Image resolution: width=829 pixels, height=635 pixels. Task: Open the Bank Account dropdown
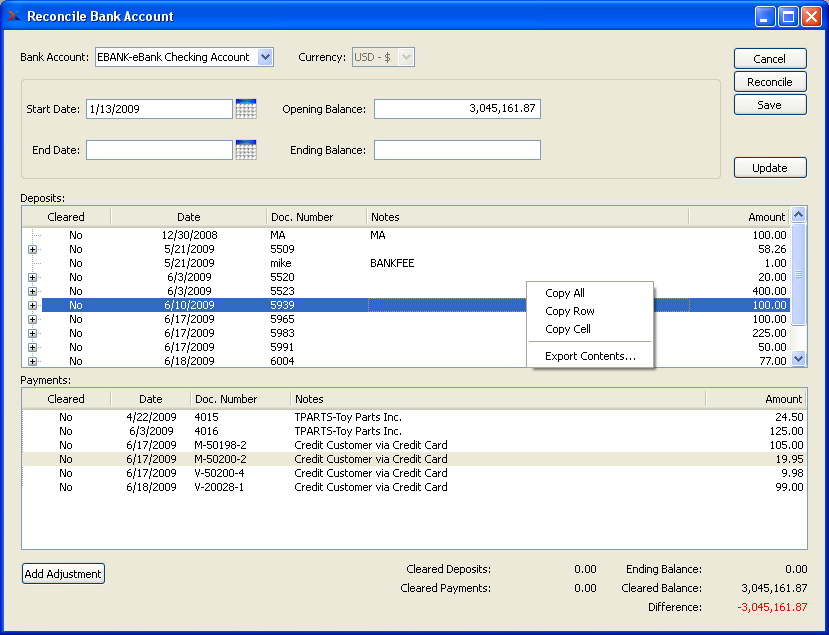click(x=265, y=57)
